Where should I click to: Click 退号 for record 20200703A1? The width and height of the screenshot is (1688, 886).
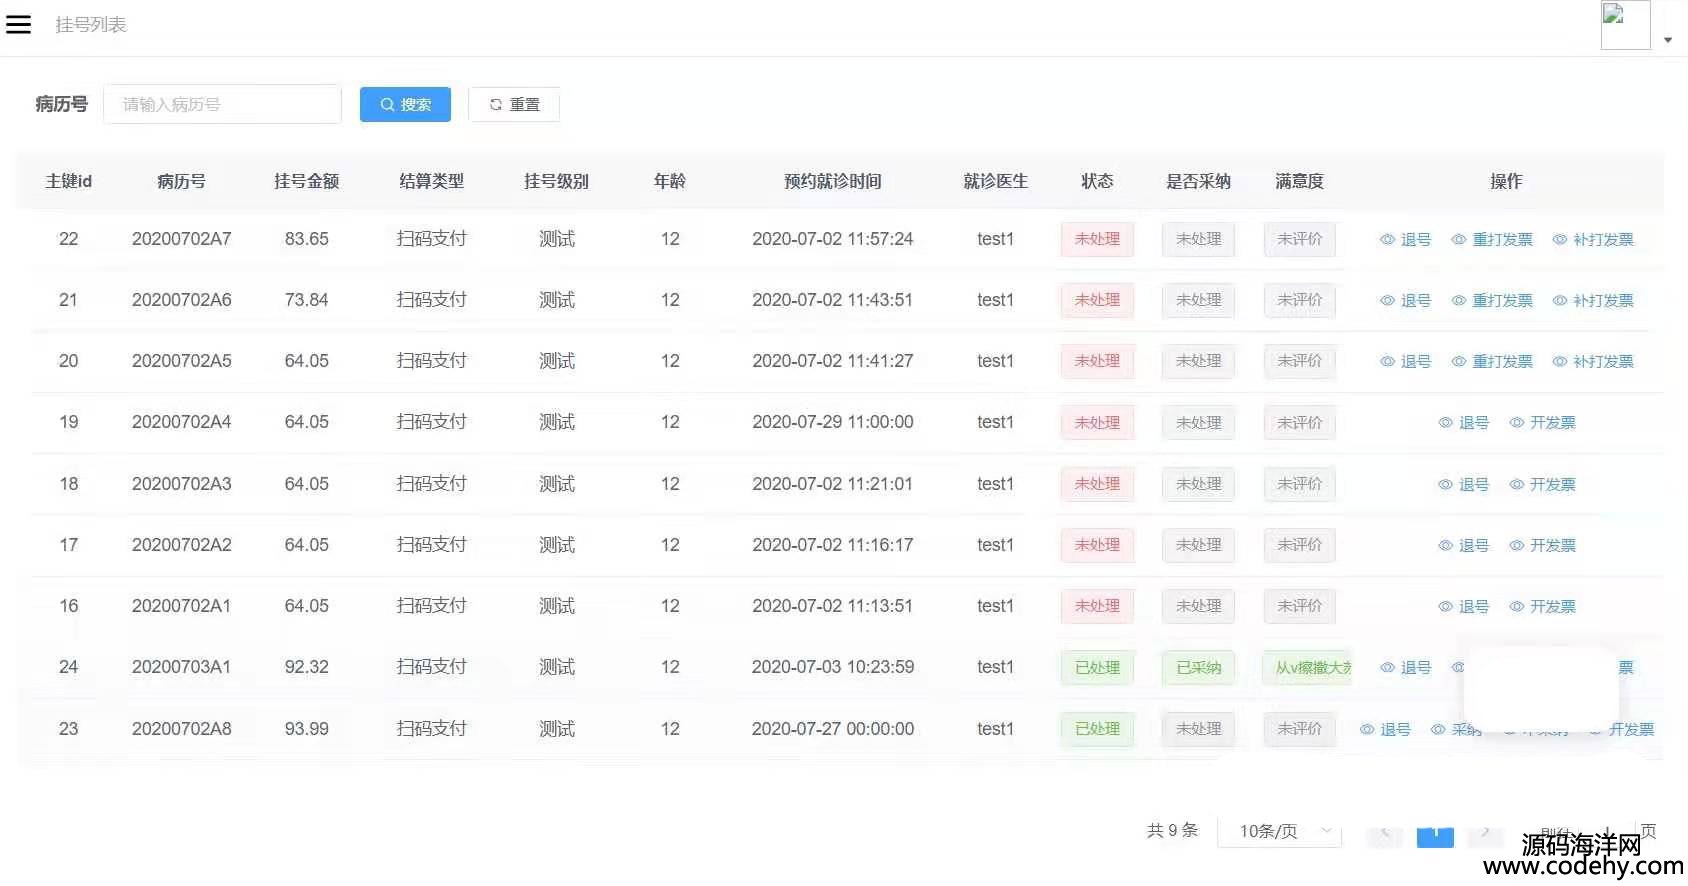(1406, 668)
